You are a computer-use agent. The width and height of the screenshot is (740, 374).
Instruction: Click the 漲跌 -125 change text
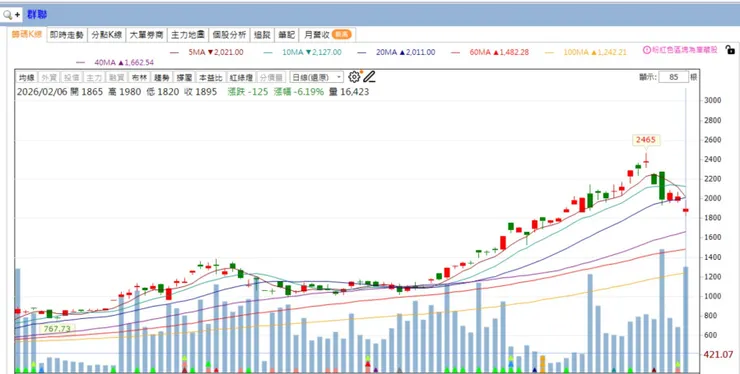click(x=248, y=92)
